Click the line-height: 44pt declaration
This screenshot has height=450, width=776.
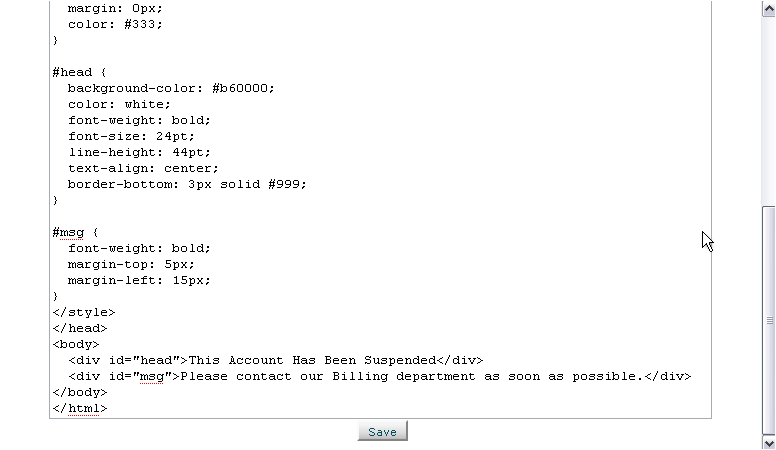click(139, 152)
